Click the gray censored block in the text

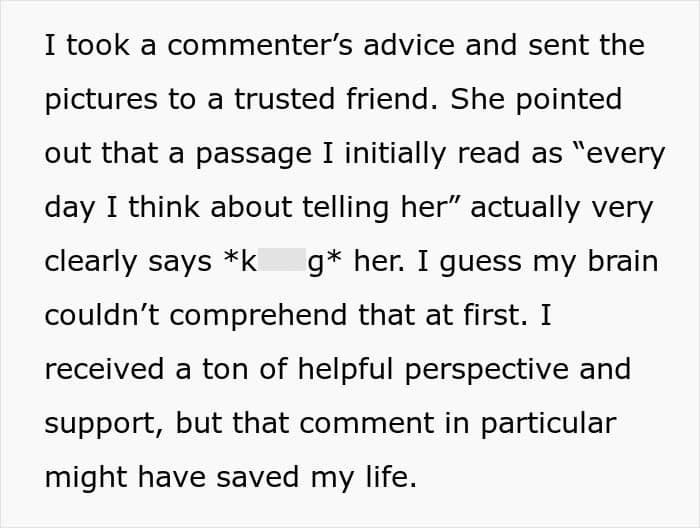coord(282,262)
